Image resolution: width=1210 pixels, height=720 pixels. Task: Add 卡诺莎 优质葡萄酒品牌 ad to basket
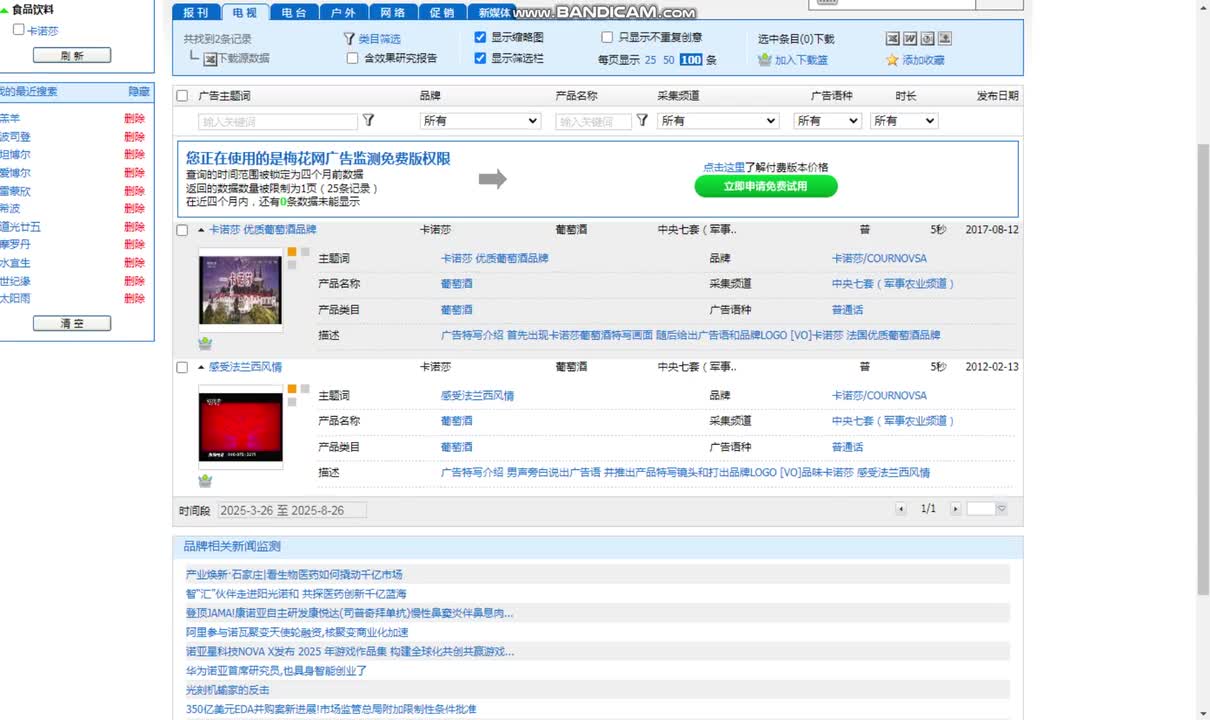click(205, 343)
